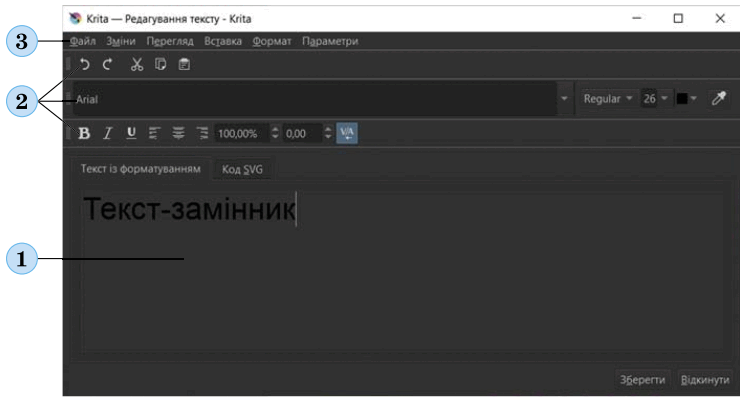Align text to the right
The image size is (742, 397).
[202, 134]
